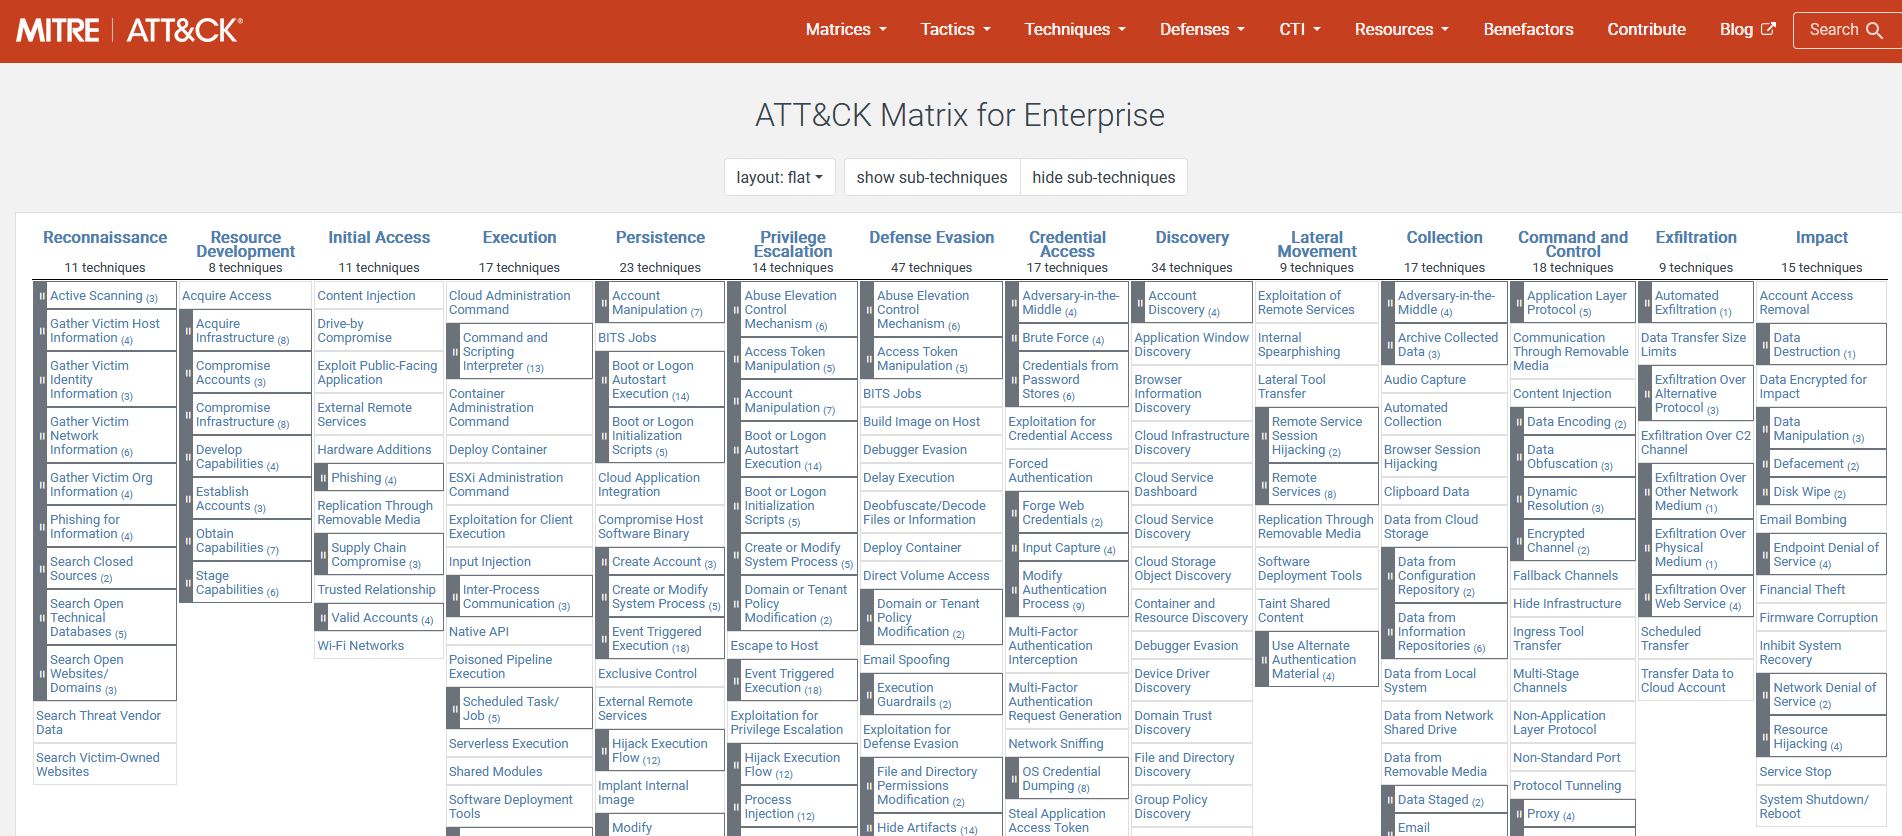
Task: Open the Drive-by Compromise technique
Action: [x=354, y=331]
